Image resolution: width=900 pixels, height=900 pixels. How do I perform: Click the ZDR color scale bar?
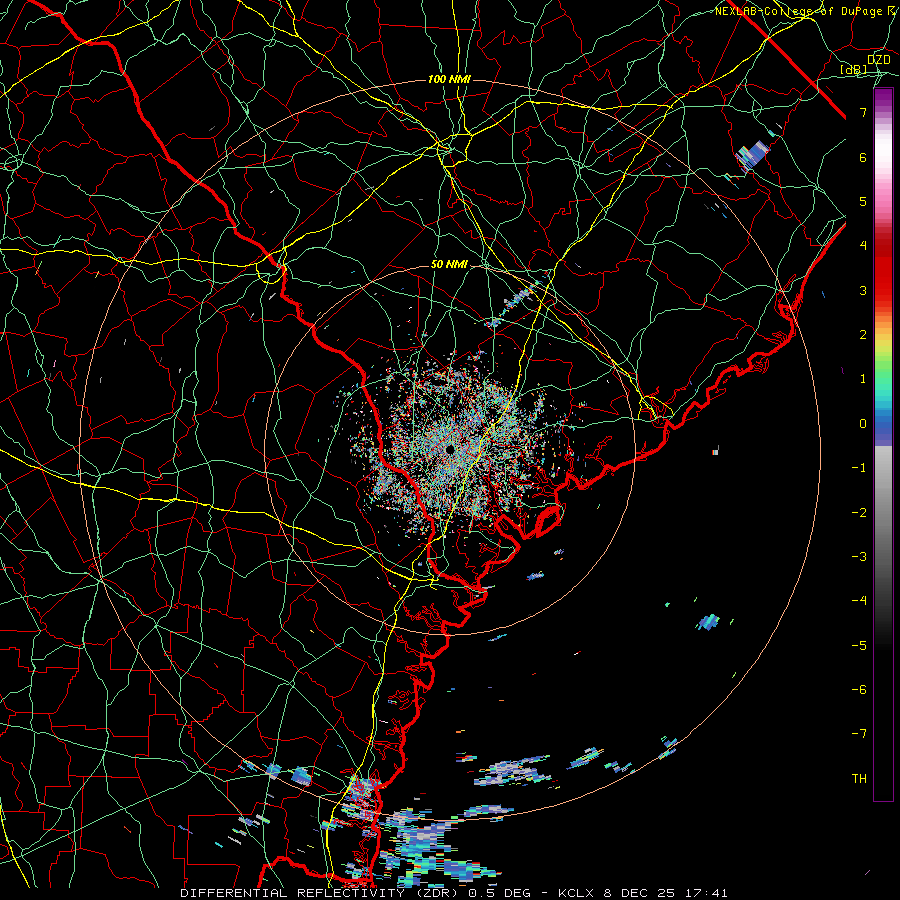click(x=883, y=444)
